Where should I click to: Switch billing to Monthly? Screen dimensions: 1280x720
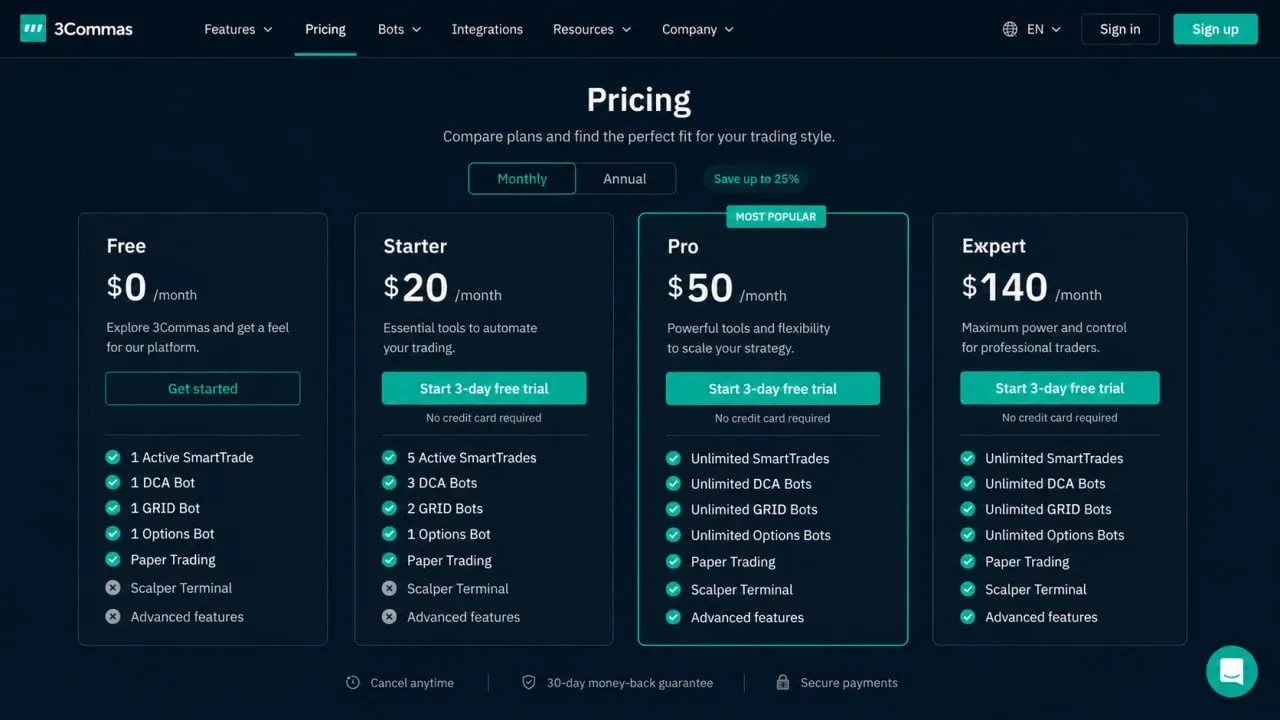coord(522,178)
